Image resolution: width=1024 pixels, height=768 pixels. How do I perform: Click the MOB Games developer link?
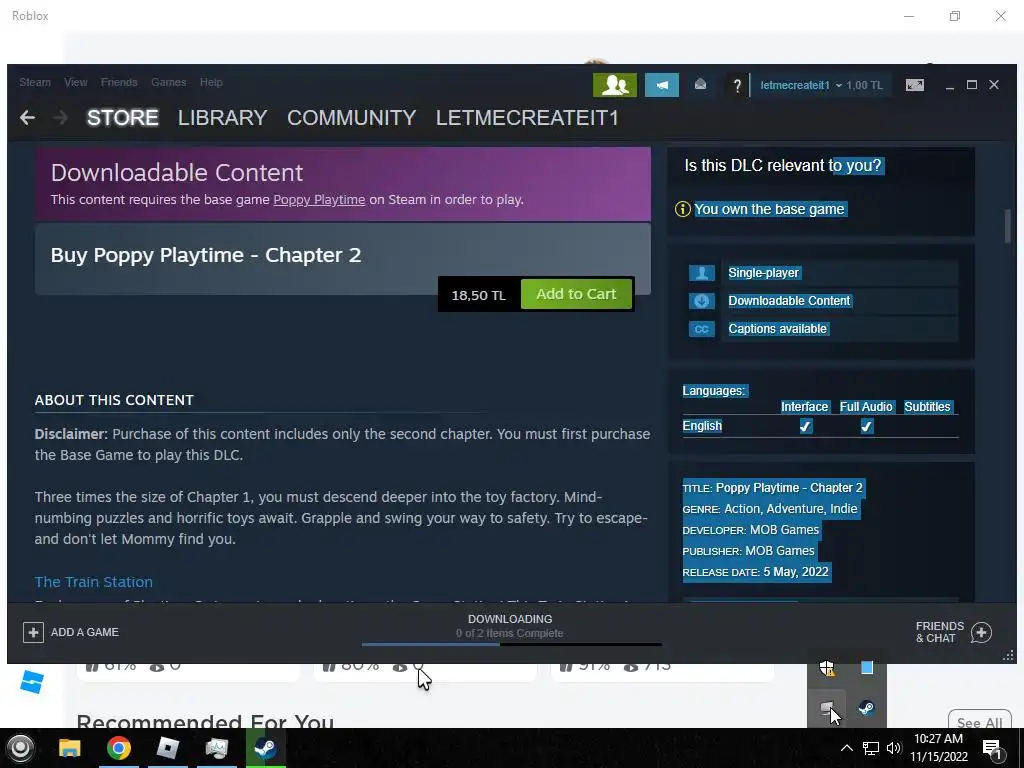click(784, 530)
